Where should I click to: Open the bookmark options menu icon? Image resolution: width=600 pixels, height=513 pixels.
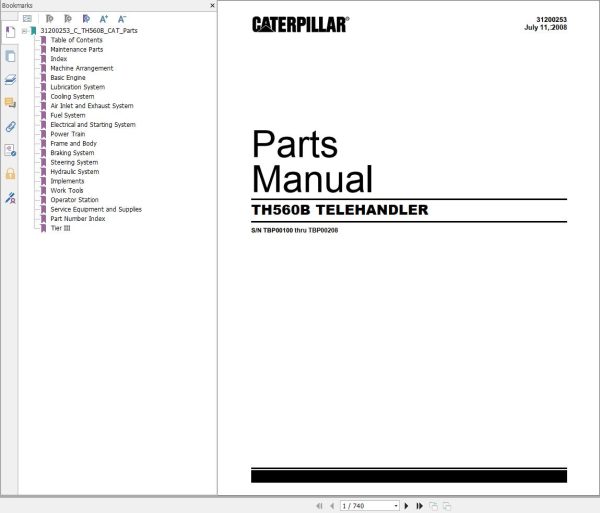[27, 18]
